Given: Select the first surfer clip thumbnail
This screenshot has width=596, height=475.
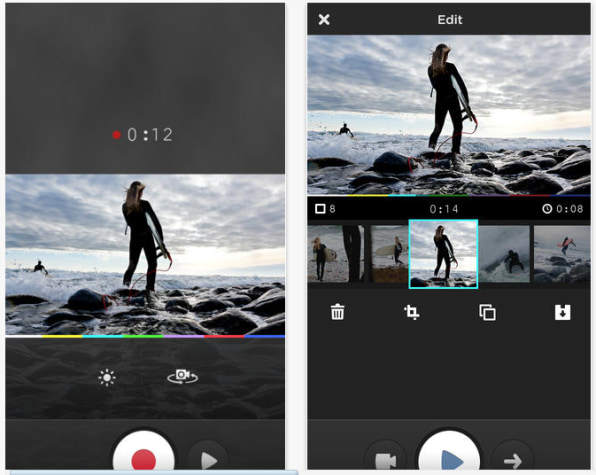Looking at the screenshot, I should coord(335,254).
